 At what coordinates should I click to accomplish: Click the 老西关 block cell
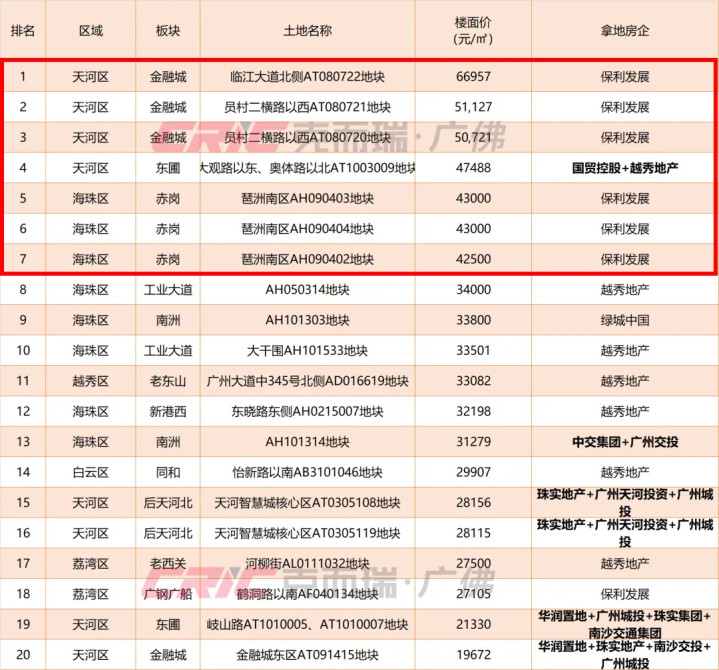click(168, 564)
